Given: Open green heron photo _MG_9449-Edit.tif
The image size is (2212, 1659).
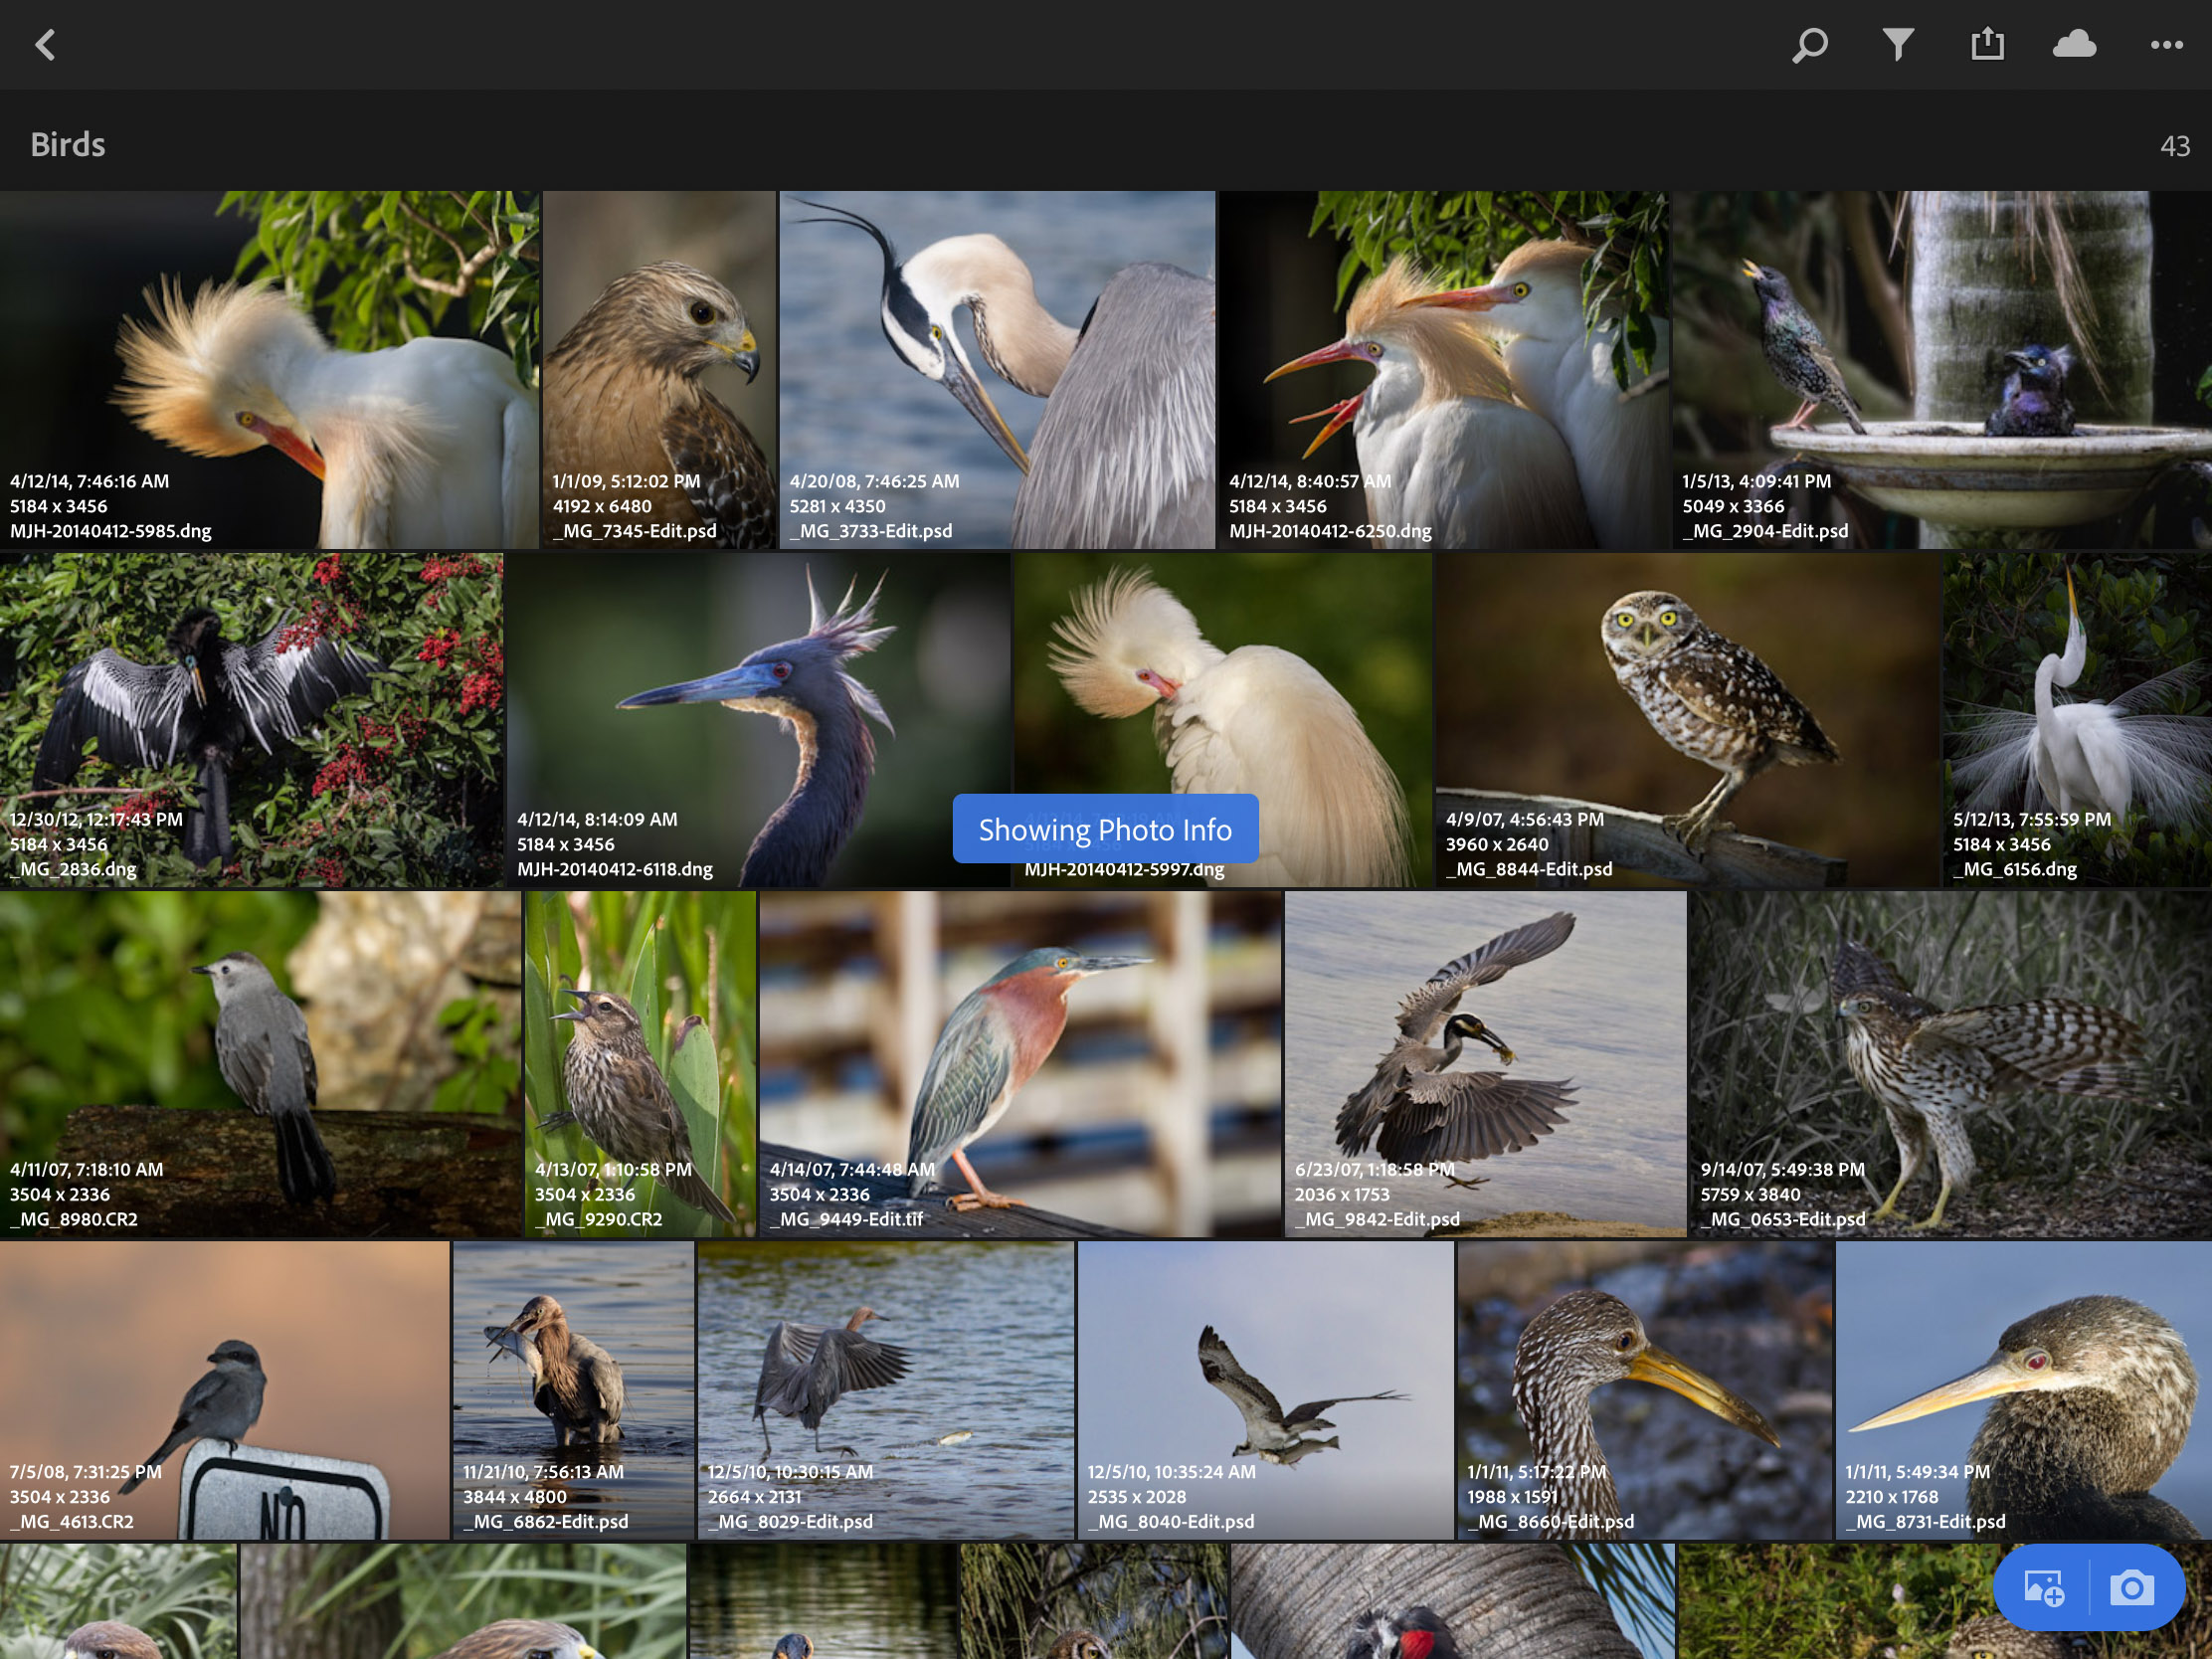Looking at the screenshot, I should tap(1020, 1064).
